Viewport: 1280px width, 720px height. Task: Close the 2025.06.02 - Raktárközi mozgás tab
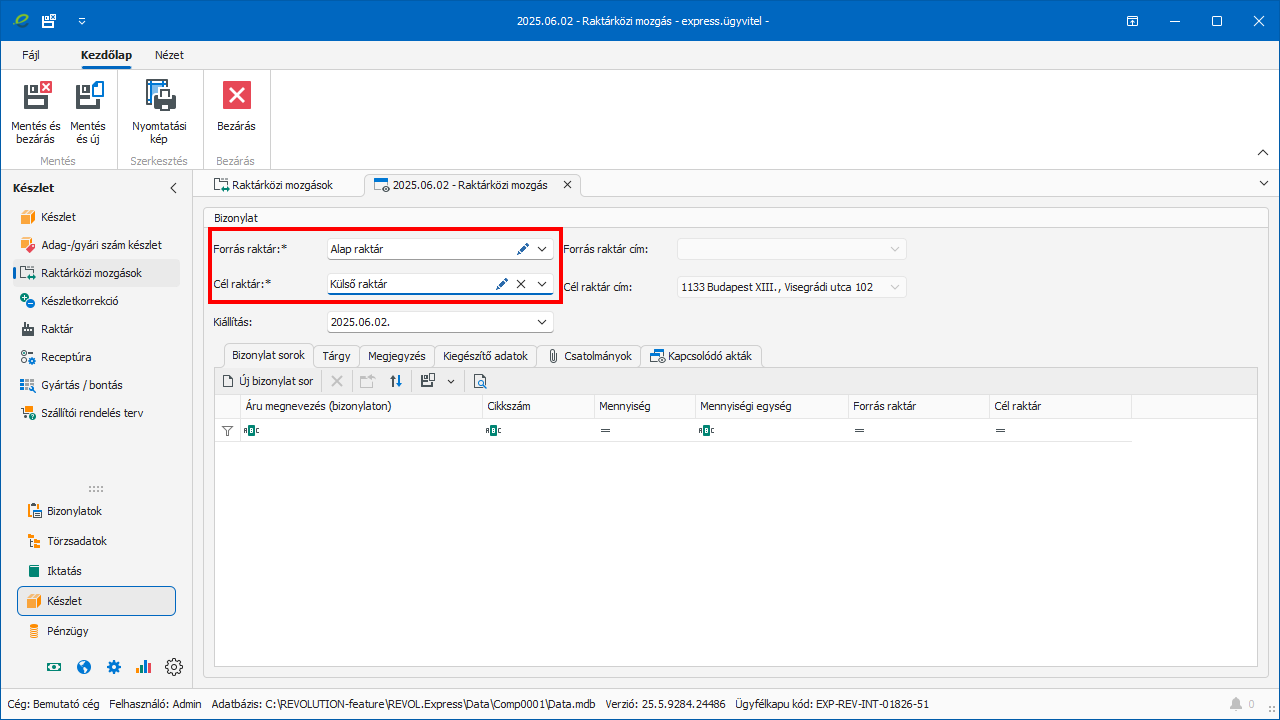pos(568,185)
